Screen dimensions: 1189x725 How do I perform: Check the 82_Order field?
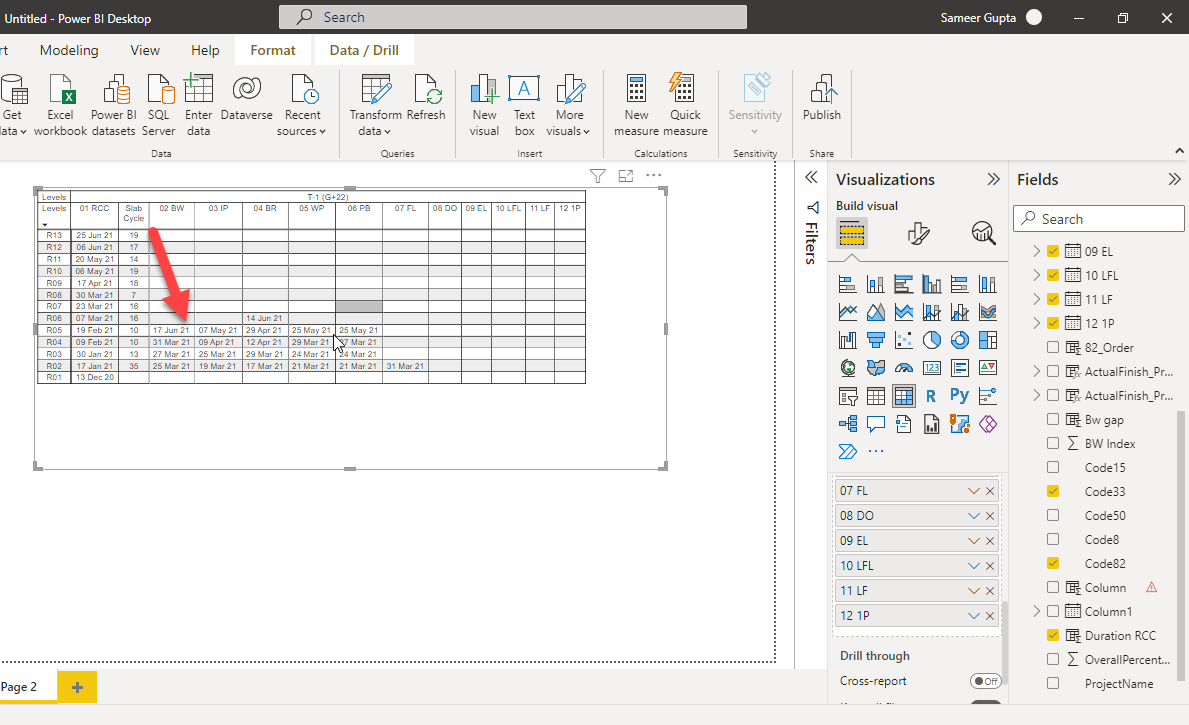pyautogui.click(x=1053, y=347)
